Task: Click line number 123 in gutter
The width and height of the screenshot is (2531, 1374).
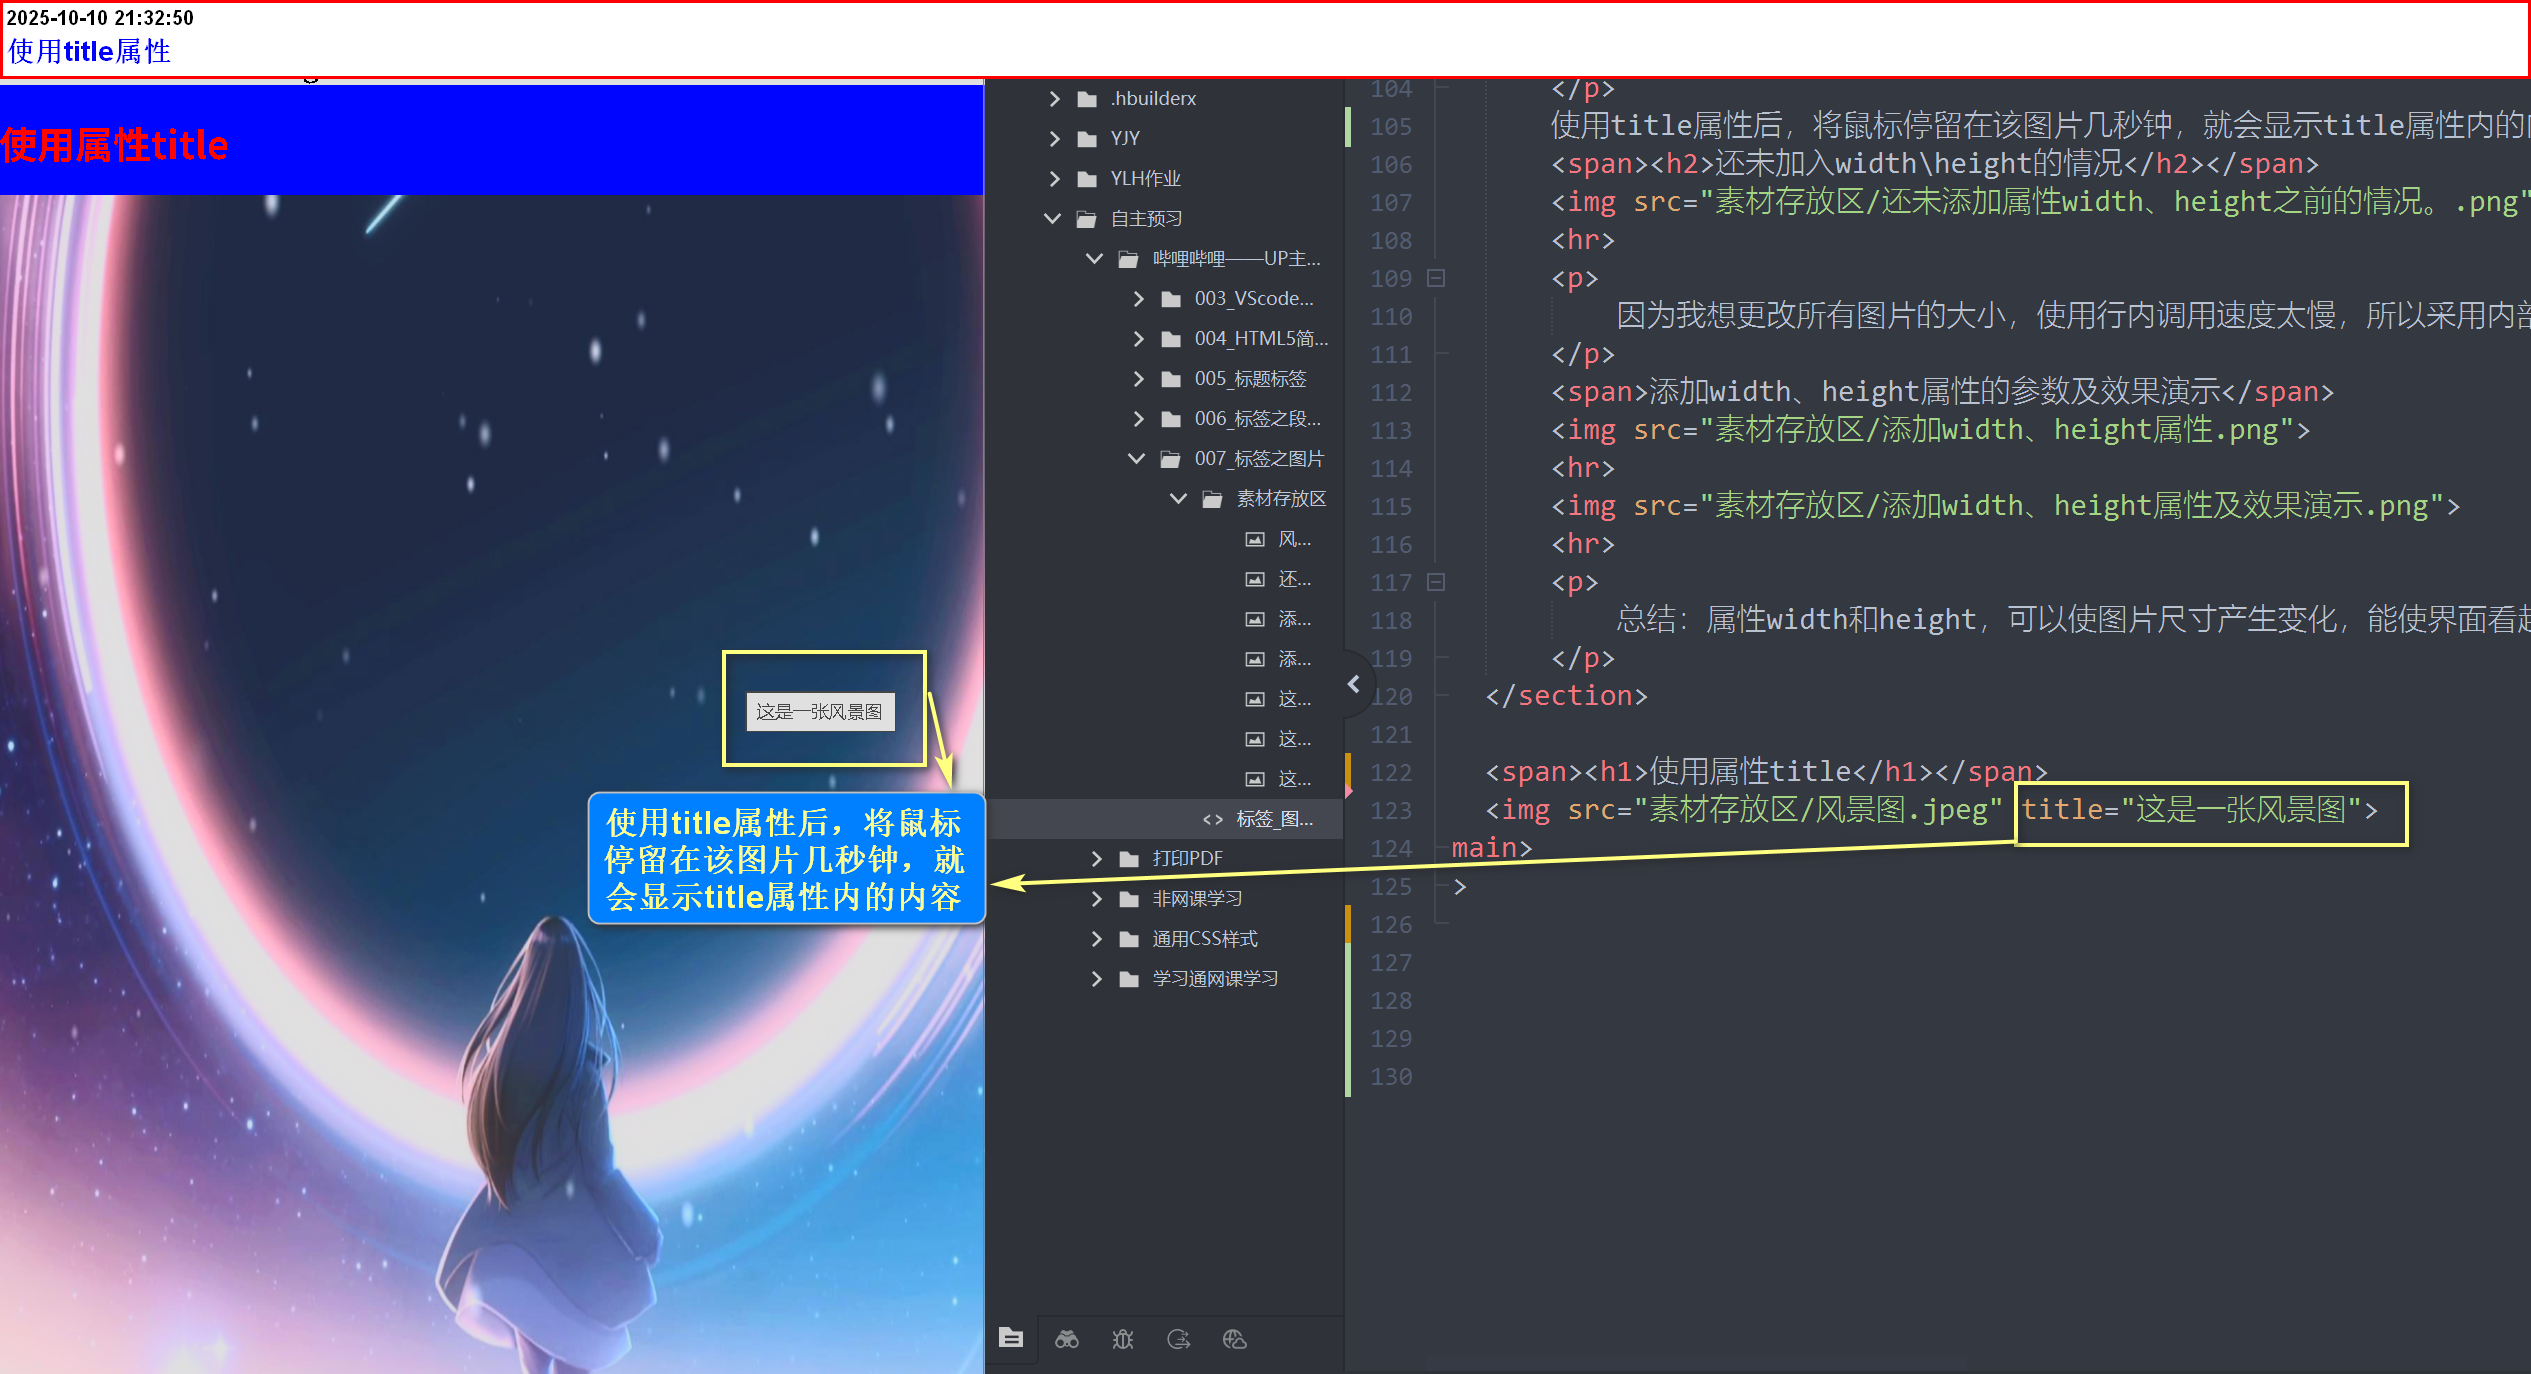Action: pyautogui.click(x=1391, y=810)
